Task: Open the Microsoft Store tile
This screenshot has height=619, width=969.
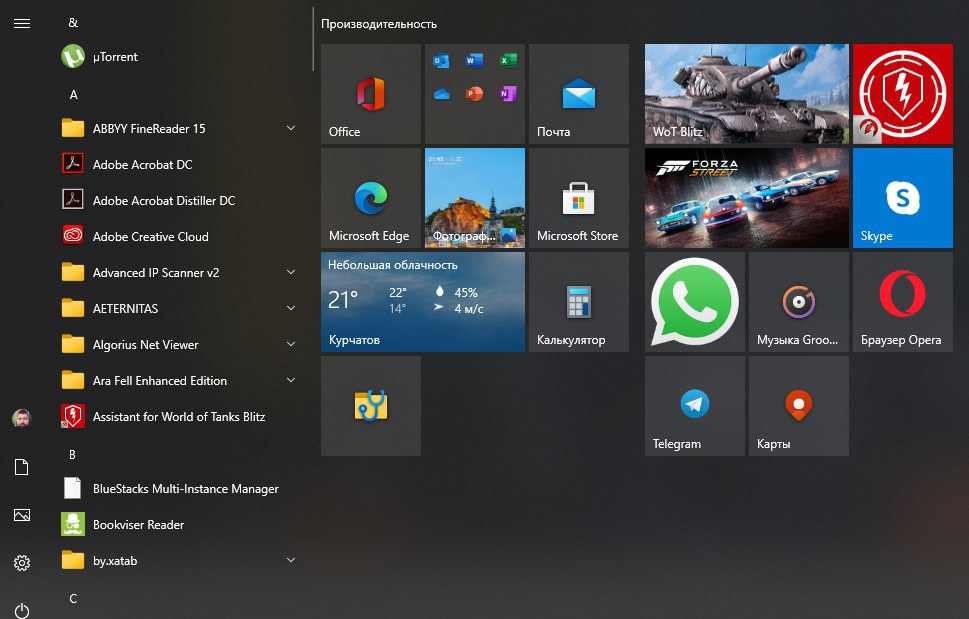Action: [x=579, y=198]
